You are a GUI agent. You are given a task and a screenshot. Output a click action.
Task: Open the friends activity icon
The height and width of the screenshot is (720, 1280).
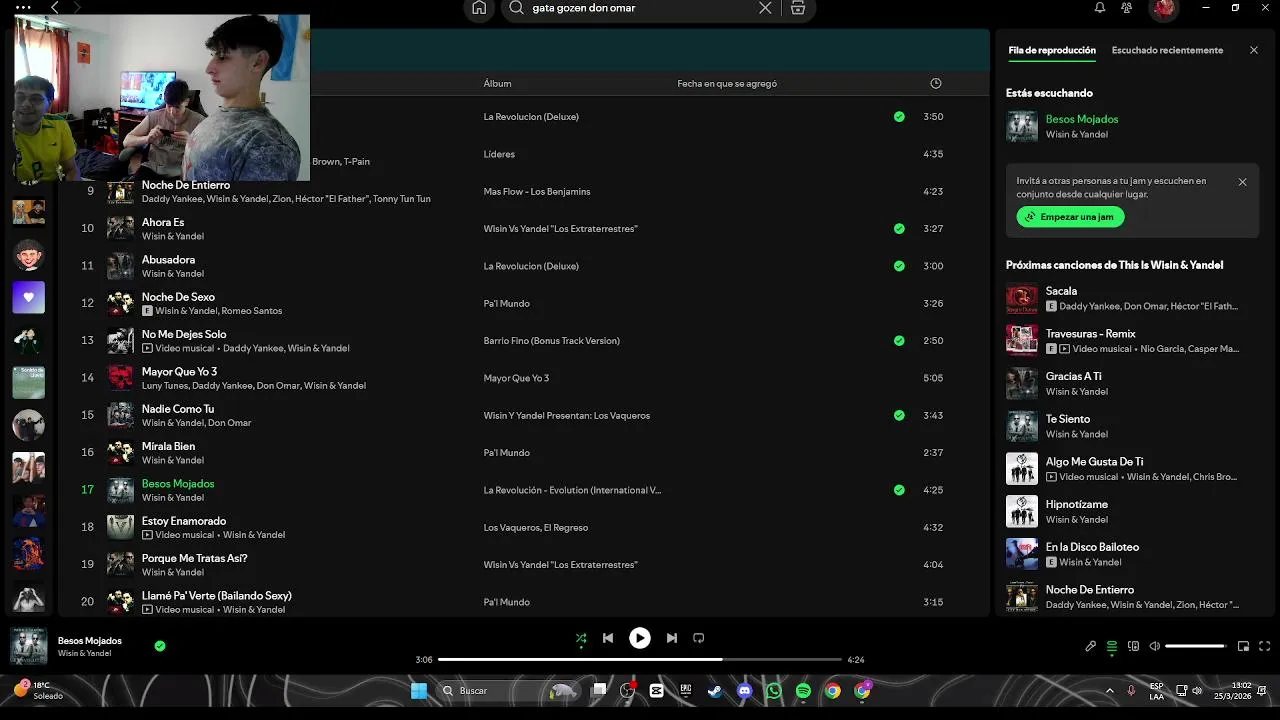pyautogui.click(x=1127, y=8)
